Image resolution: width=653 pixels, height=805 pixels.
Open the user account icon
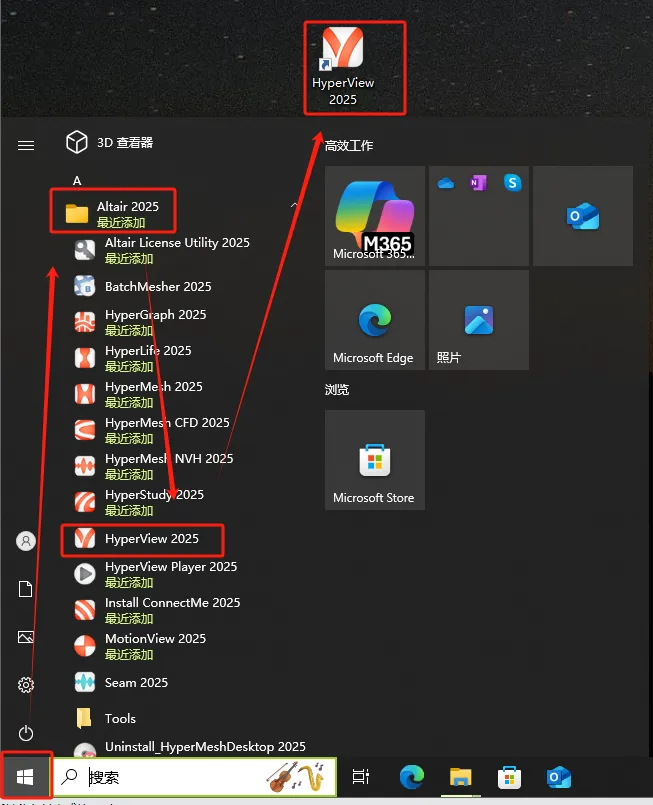click(x=26, y=541)
